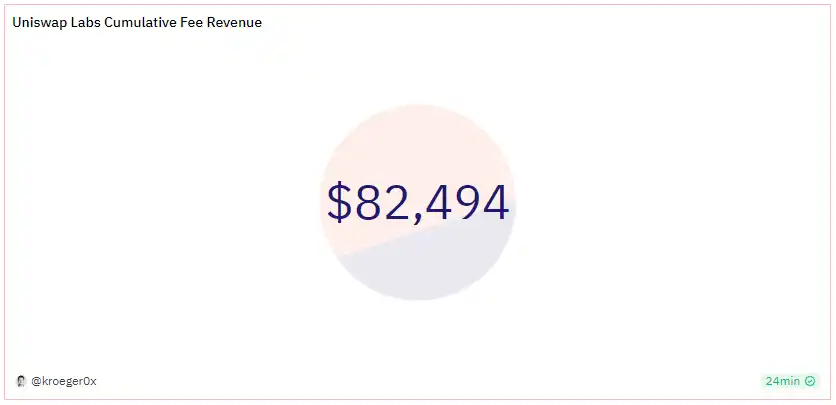Click the orange upper half of the logo
The height and width of the screenshot is (405, 836).
(x=400, y=150)
